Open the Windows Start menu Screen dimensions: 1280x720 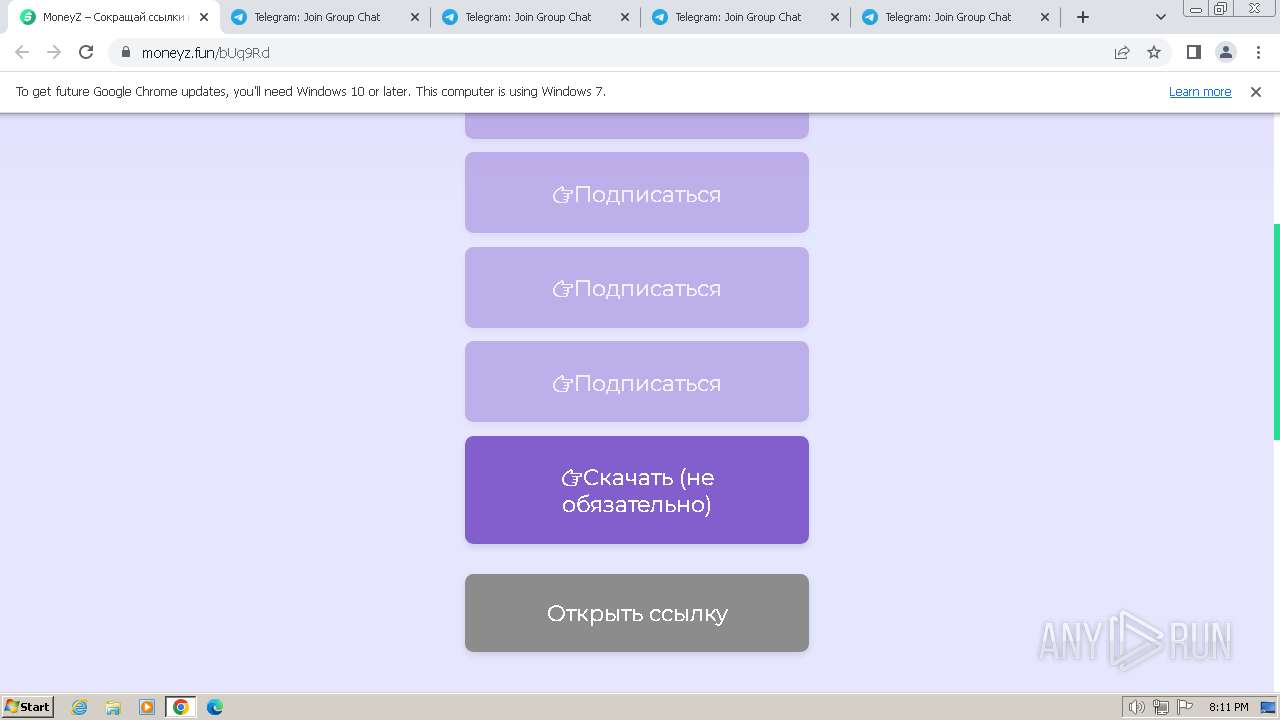point(28,706)
